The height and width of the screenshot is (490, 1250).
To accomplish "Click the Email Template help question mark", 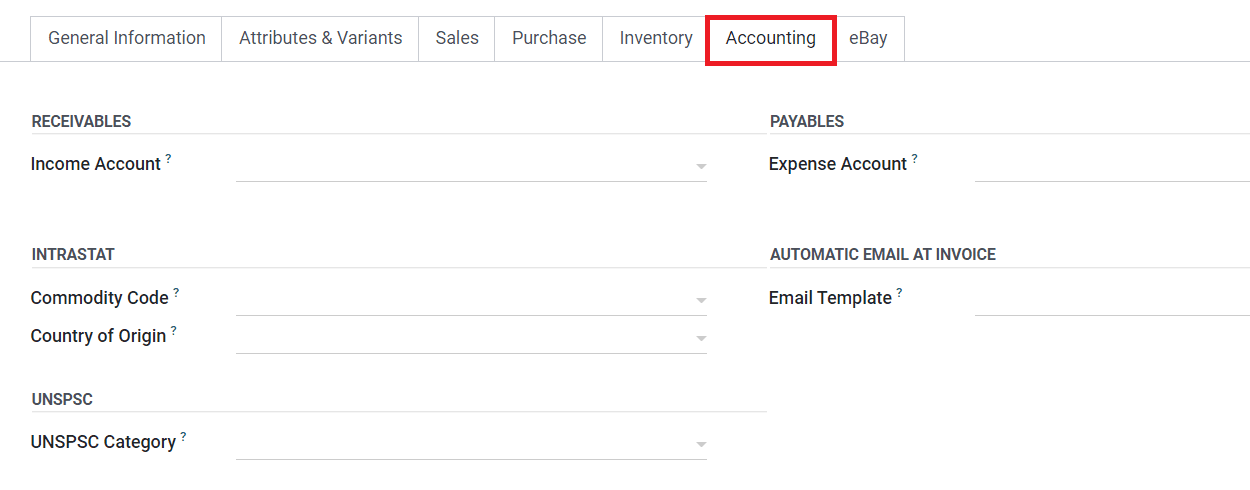I will 899,292.
